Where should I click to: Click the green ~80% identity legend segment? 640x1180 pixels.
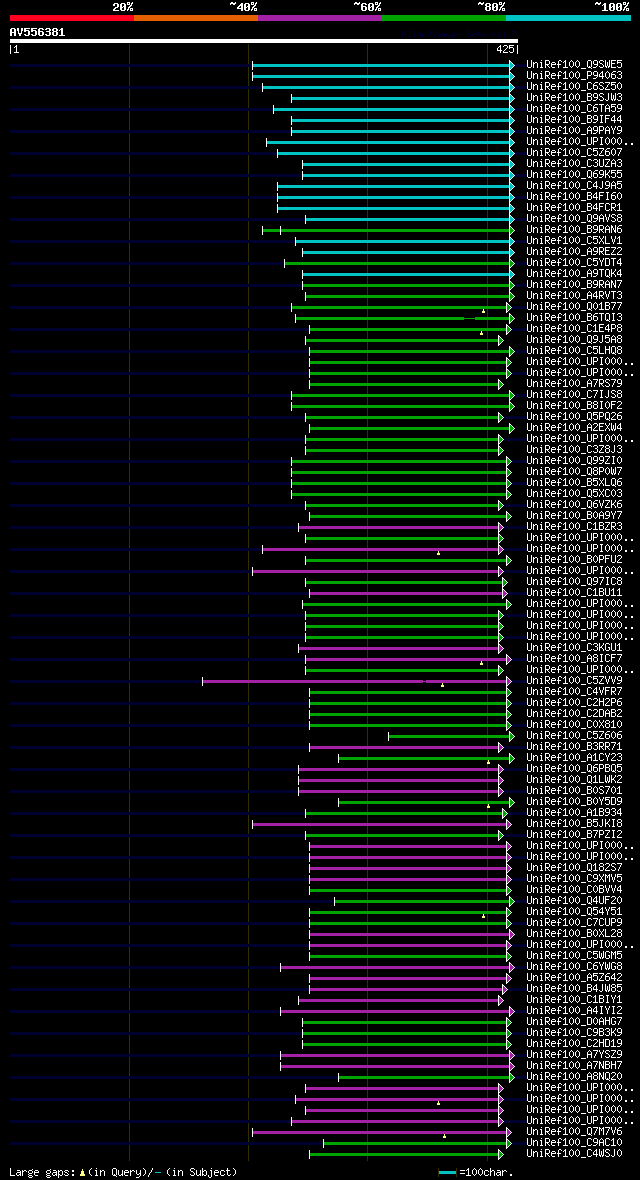[444, 17]
